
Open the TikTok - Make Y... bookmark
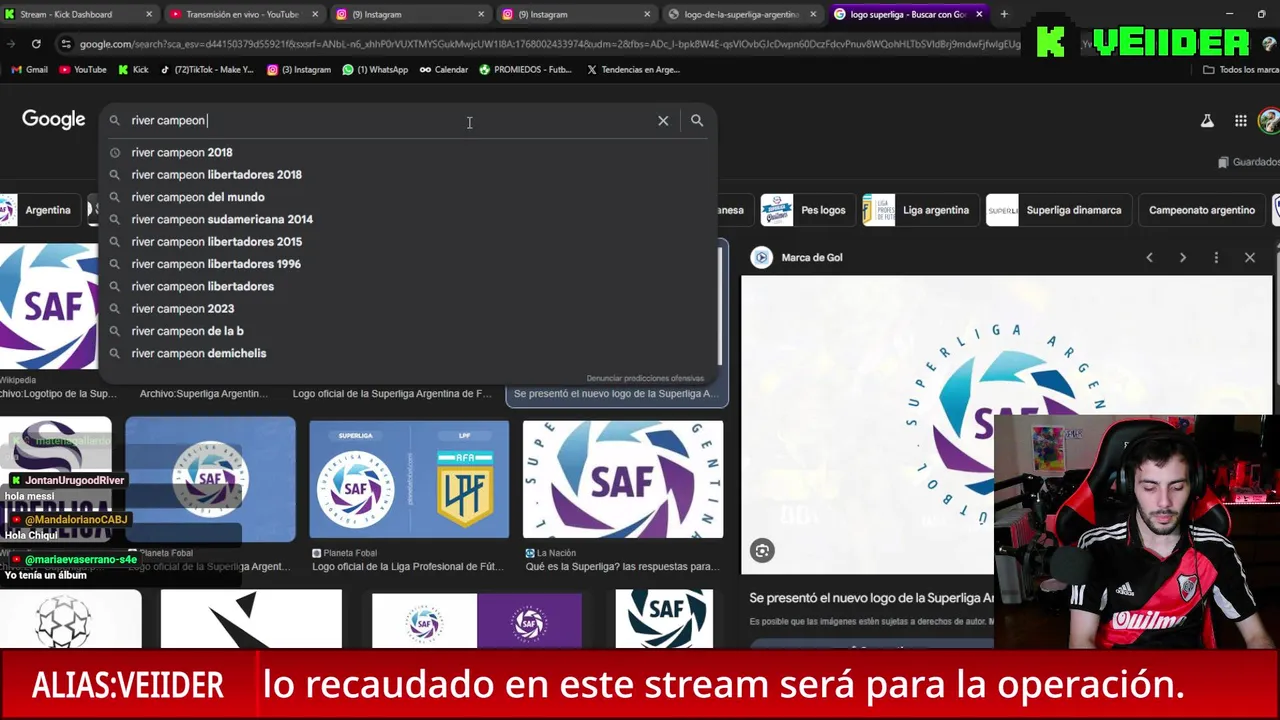click(x=207, y=70)
